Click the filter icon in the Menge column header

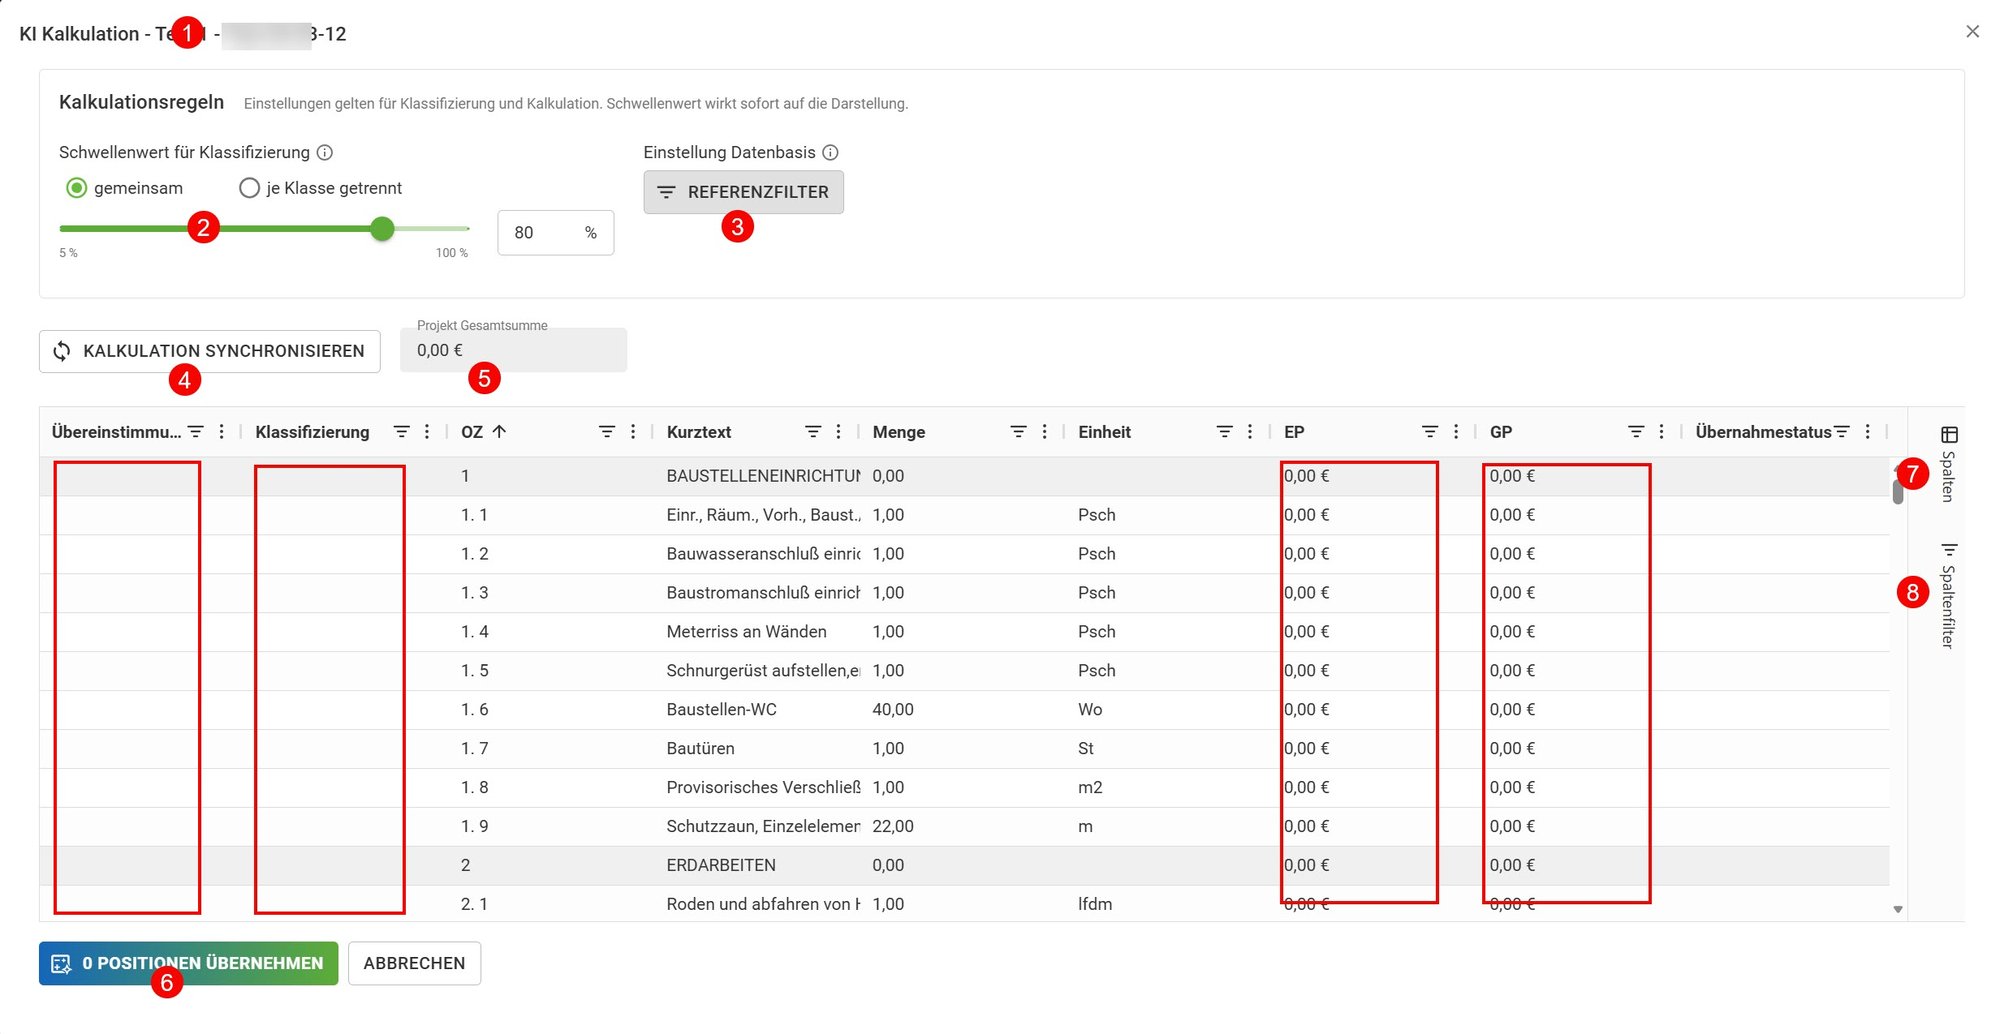[1018, 432]
